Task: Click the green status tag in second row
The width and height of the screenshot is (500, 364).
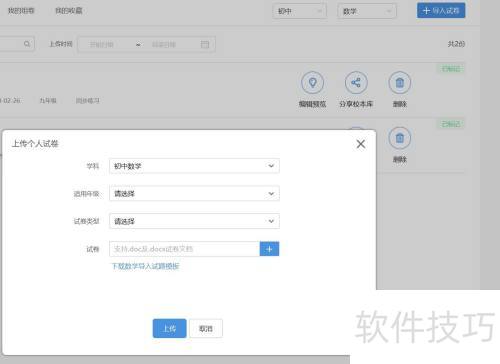Action: [x=451, y=124]
